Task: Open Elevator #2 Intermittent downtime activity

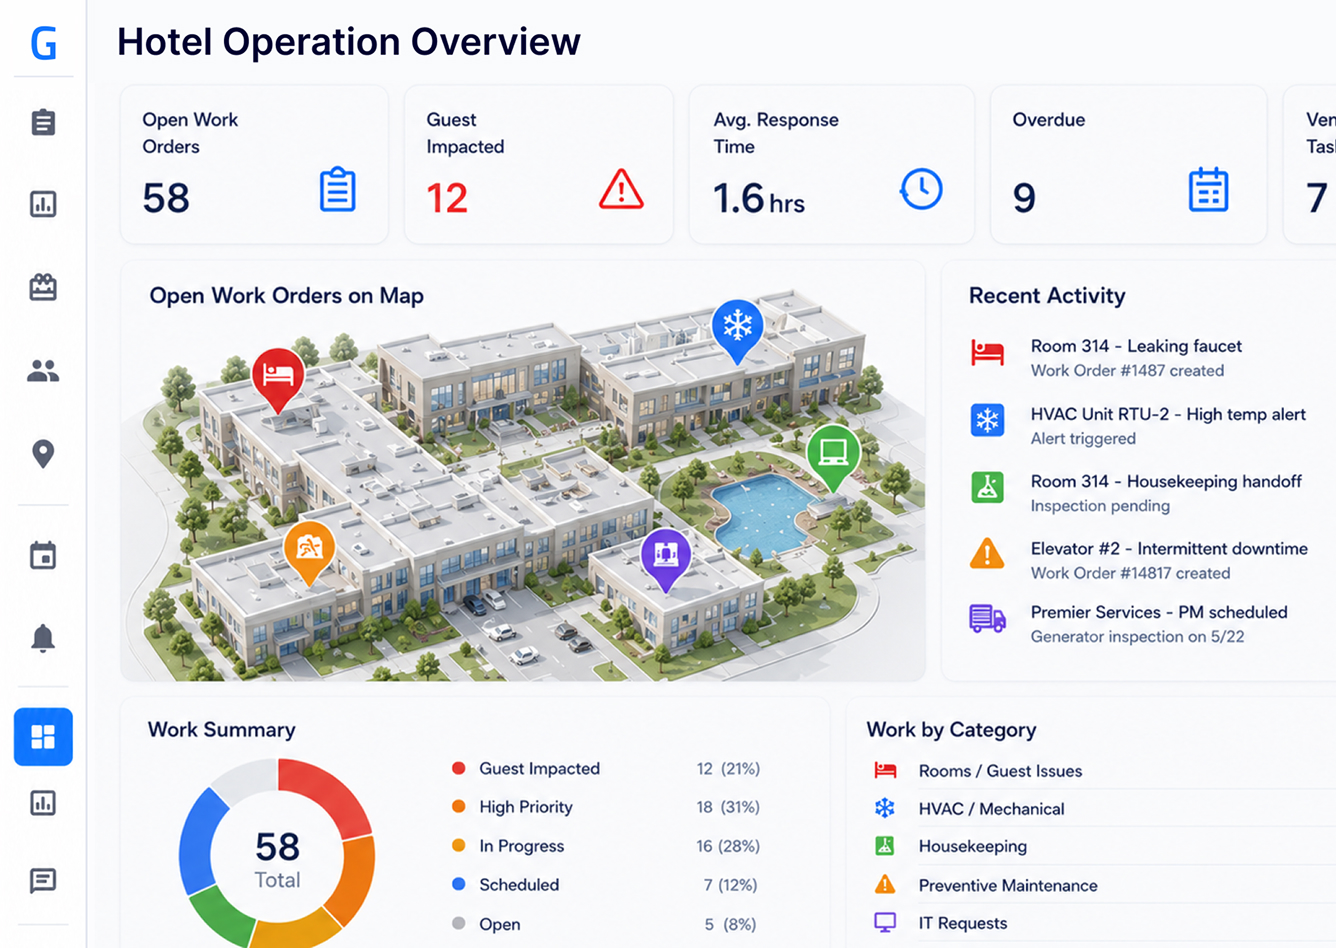Action: [1140, 560]
